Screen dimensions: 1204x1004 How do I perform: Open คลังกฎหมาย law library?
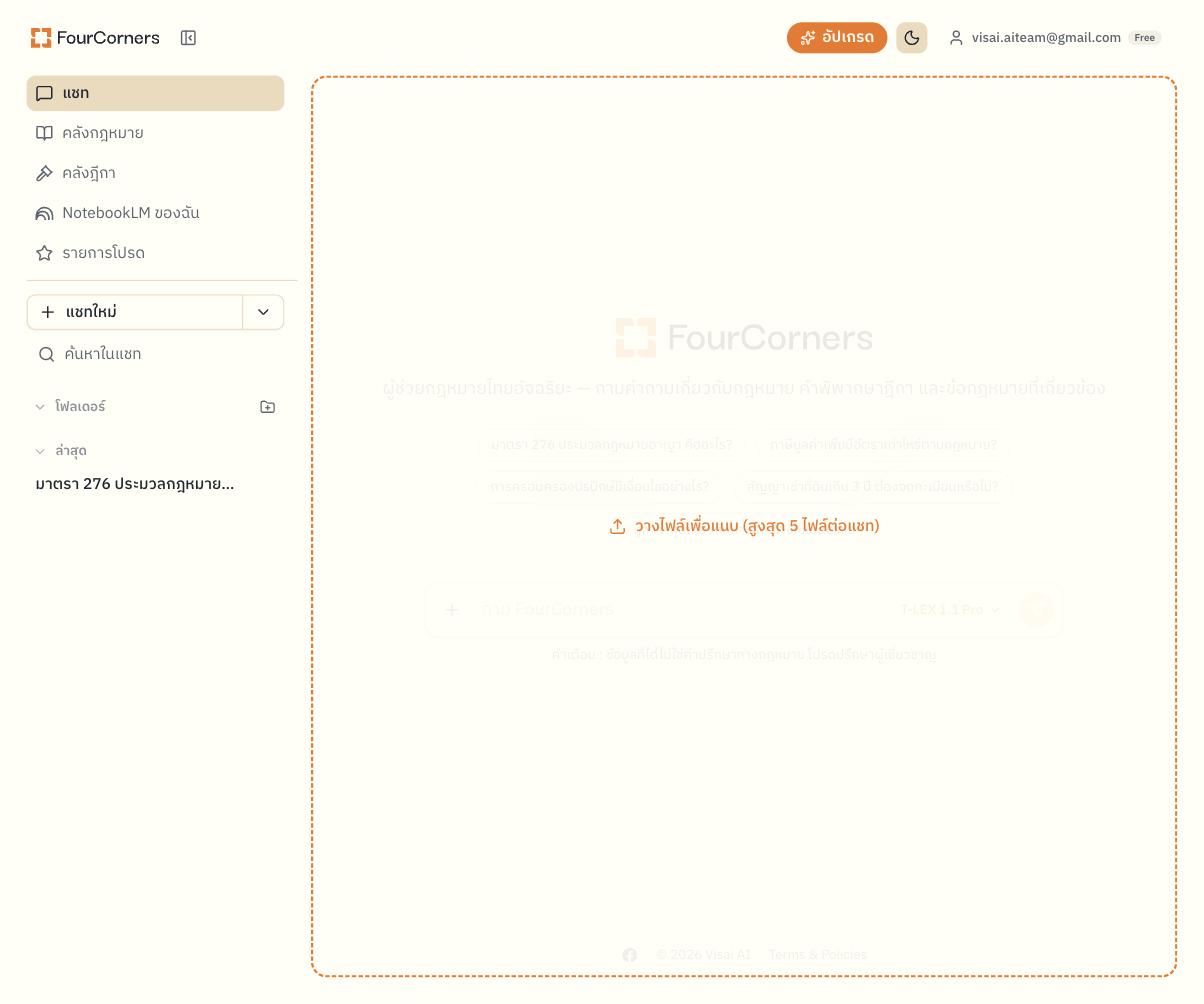(x=155, y=133)
